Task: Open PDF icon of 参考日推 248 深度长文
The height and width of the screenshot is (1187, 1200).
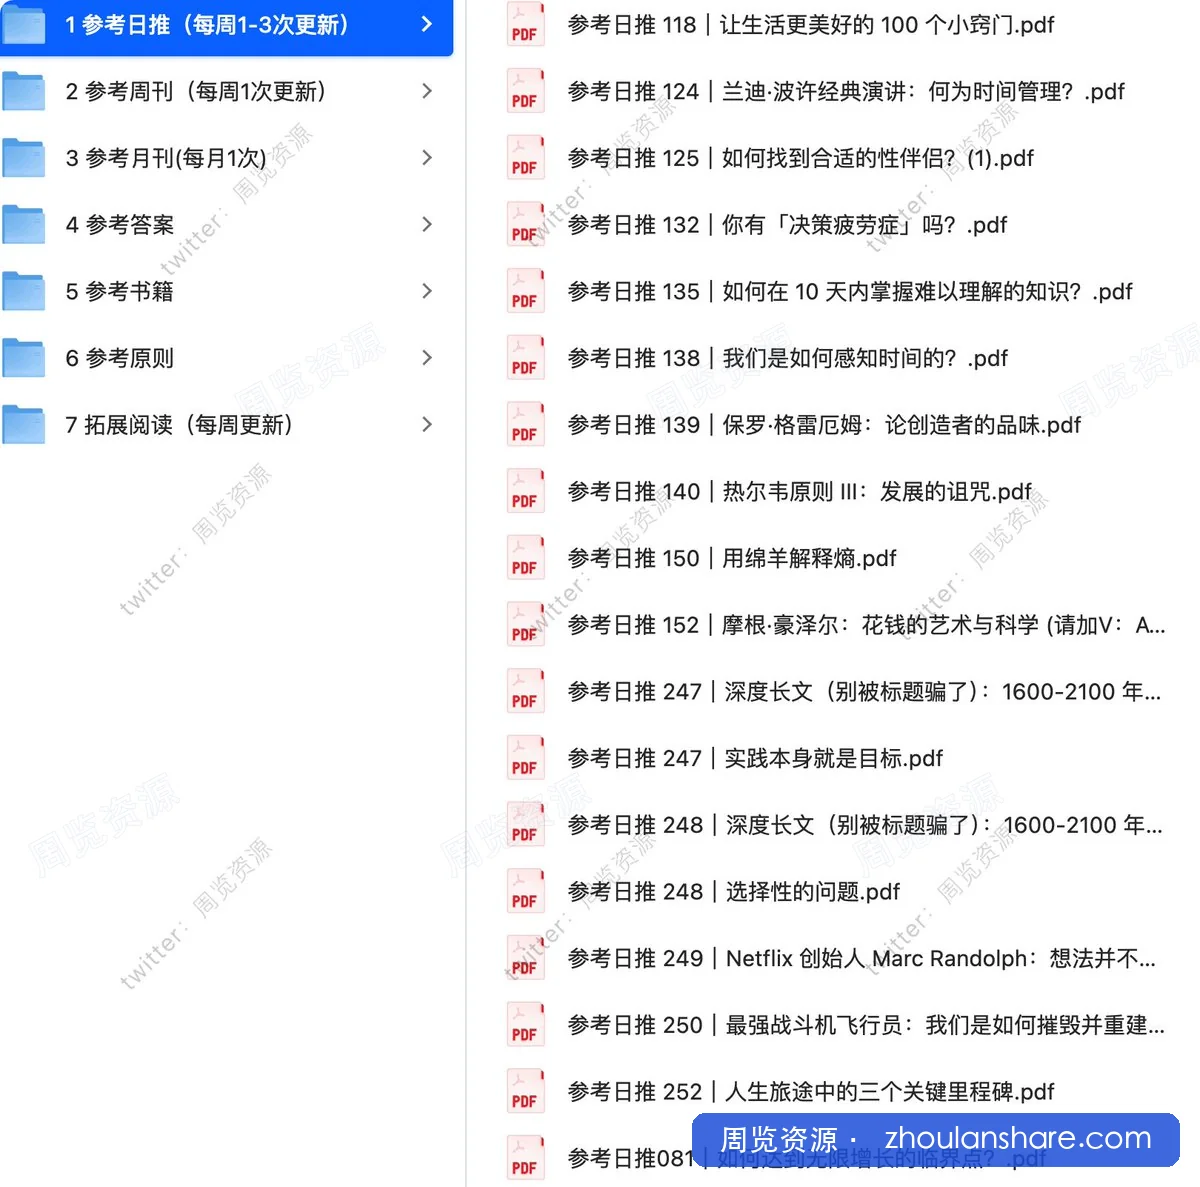Action: (x=526, y=825)
